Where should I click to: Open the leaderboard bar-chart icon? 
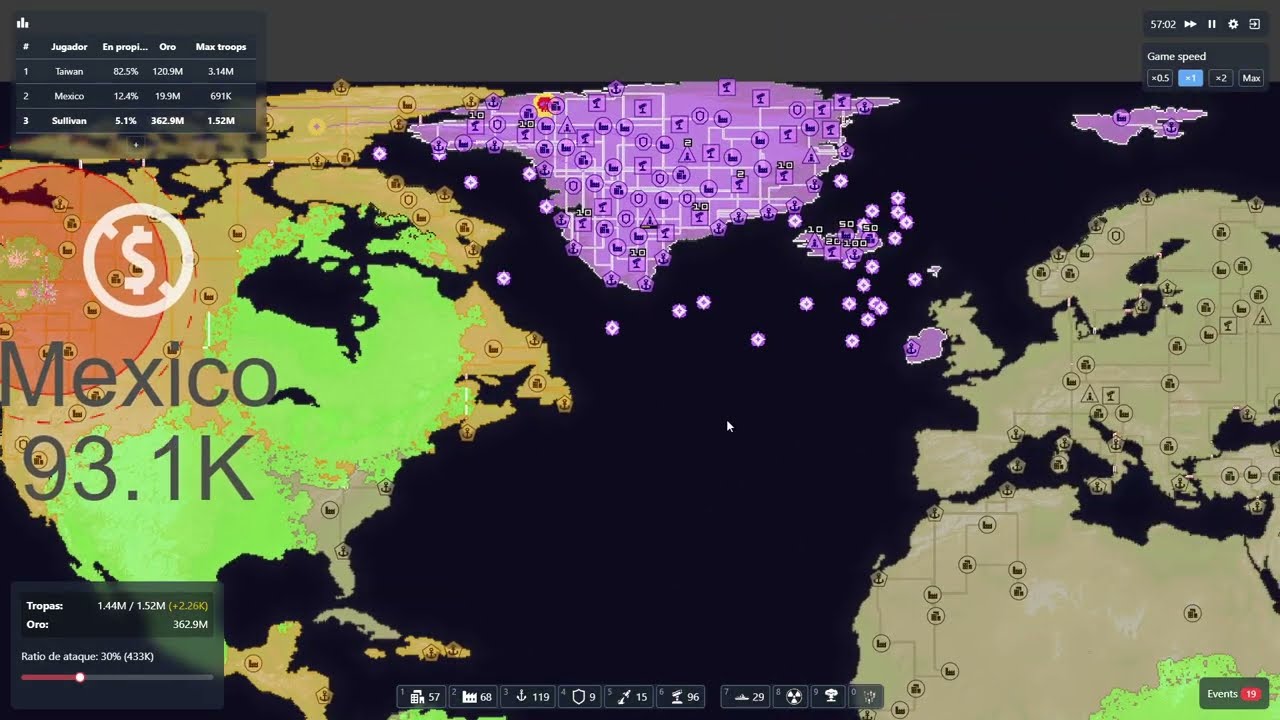pyautogui.click(x=23, y=23)
